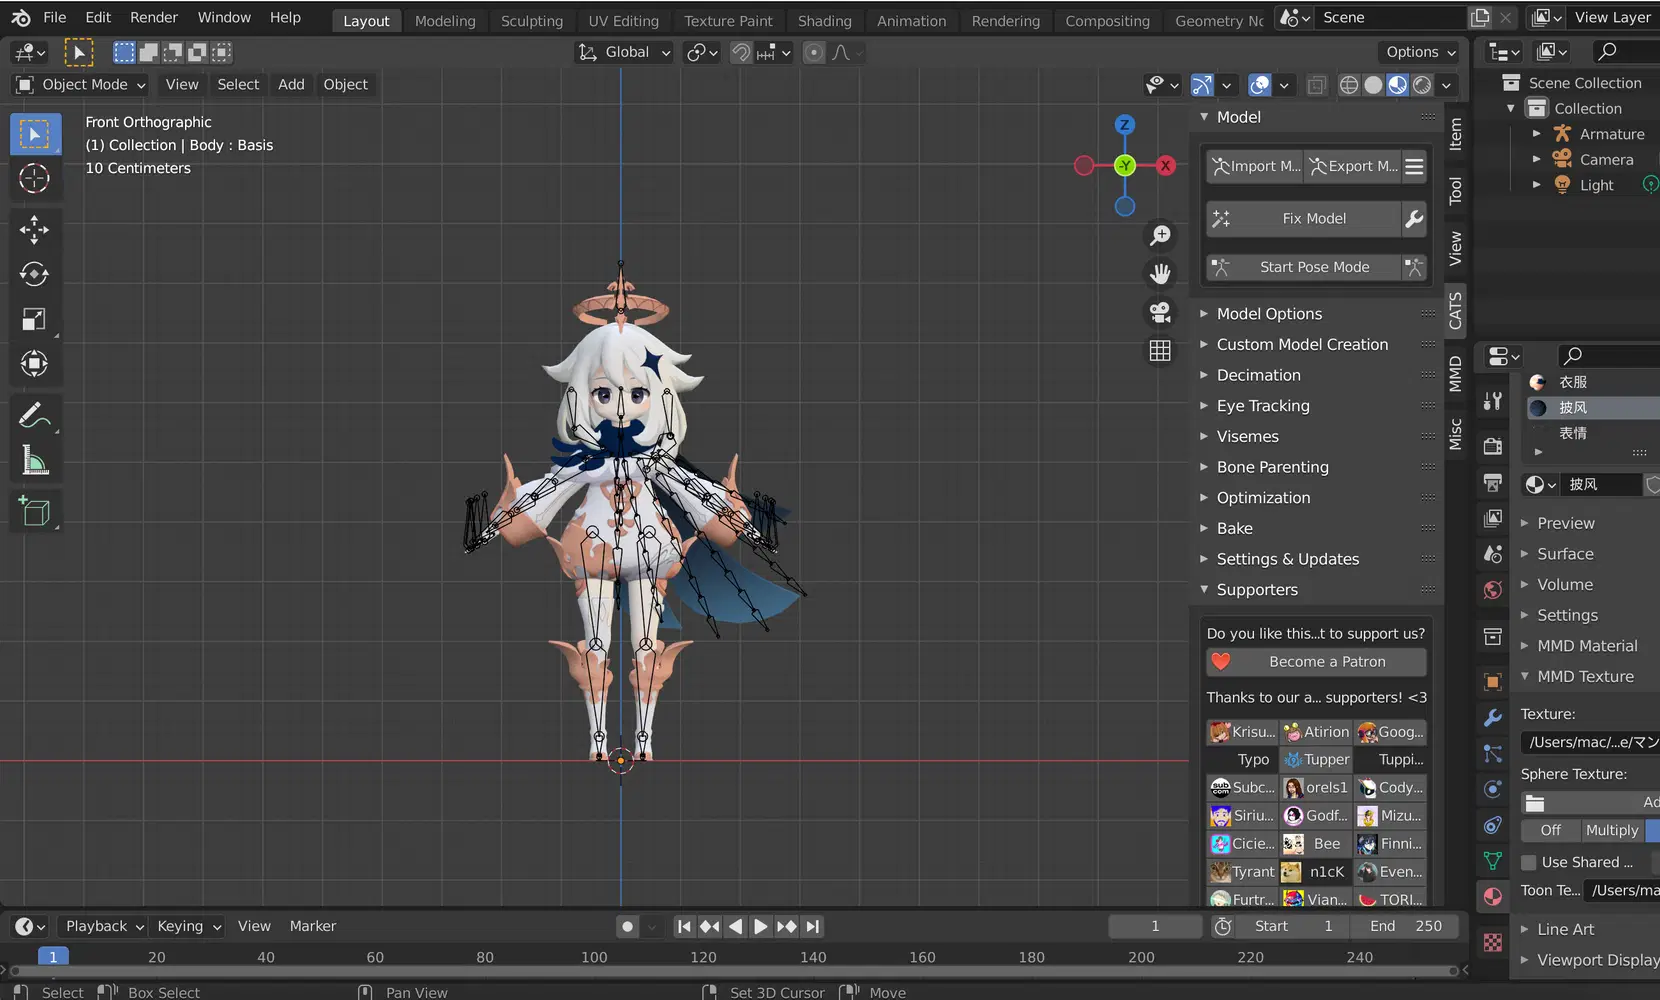Select the Annotate tool
Image resolution: width=1660 pixels, height=1000 pixels.
[x=35, y=414]
